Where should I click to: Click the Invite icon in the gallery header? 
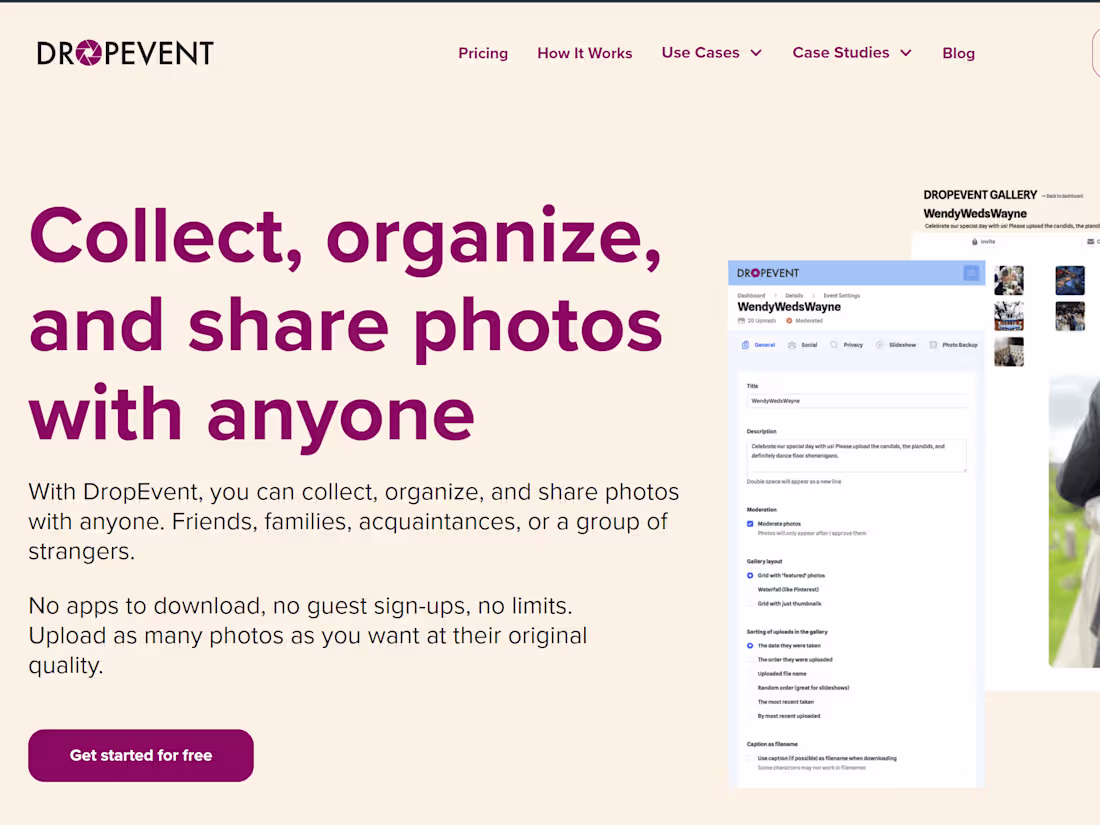(973, 241)
